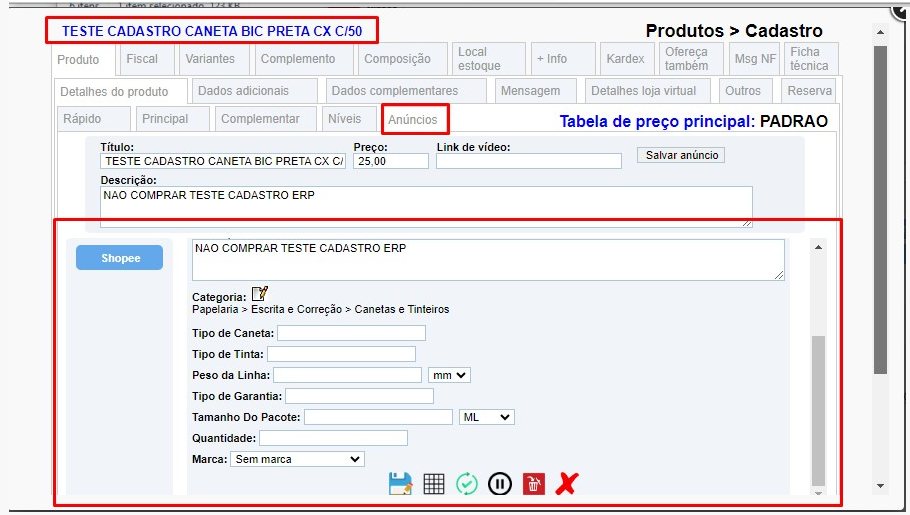Open the Composição tab

[x=402, y=59]
